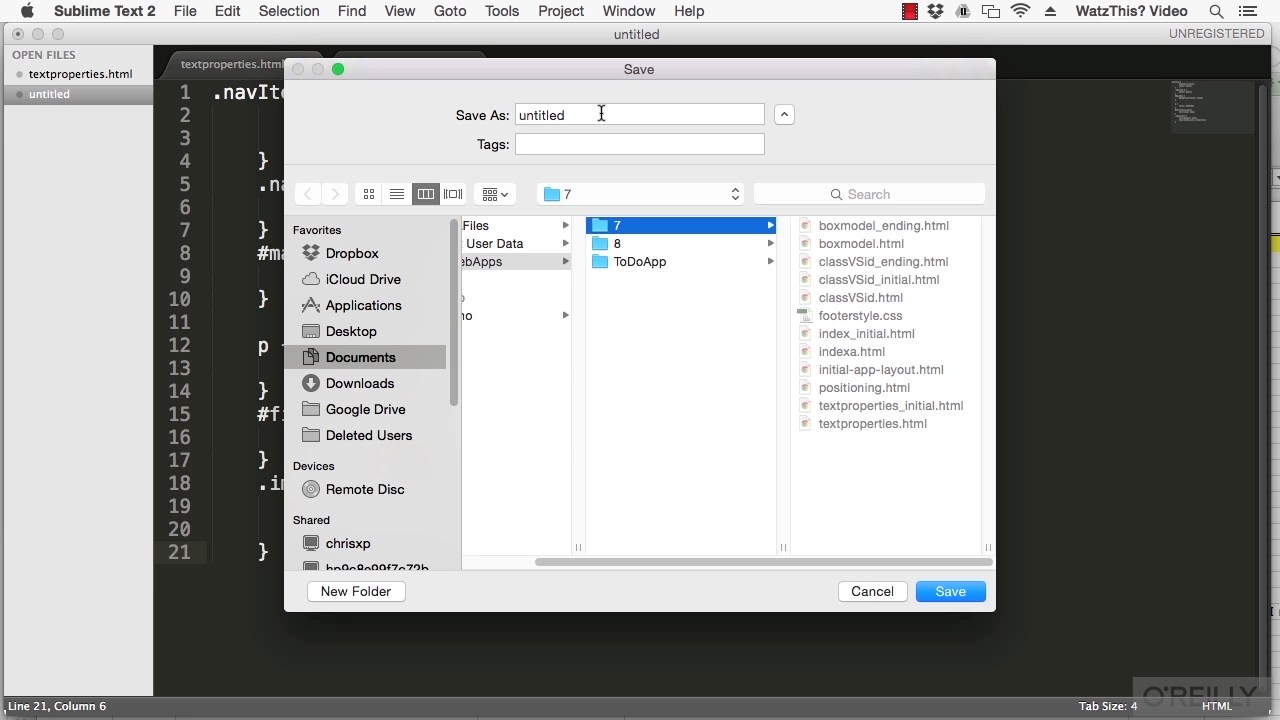This screenshot has height=720, width=1280.
Task: Open Spotlight search icon
Action: point(1217,11)
